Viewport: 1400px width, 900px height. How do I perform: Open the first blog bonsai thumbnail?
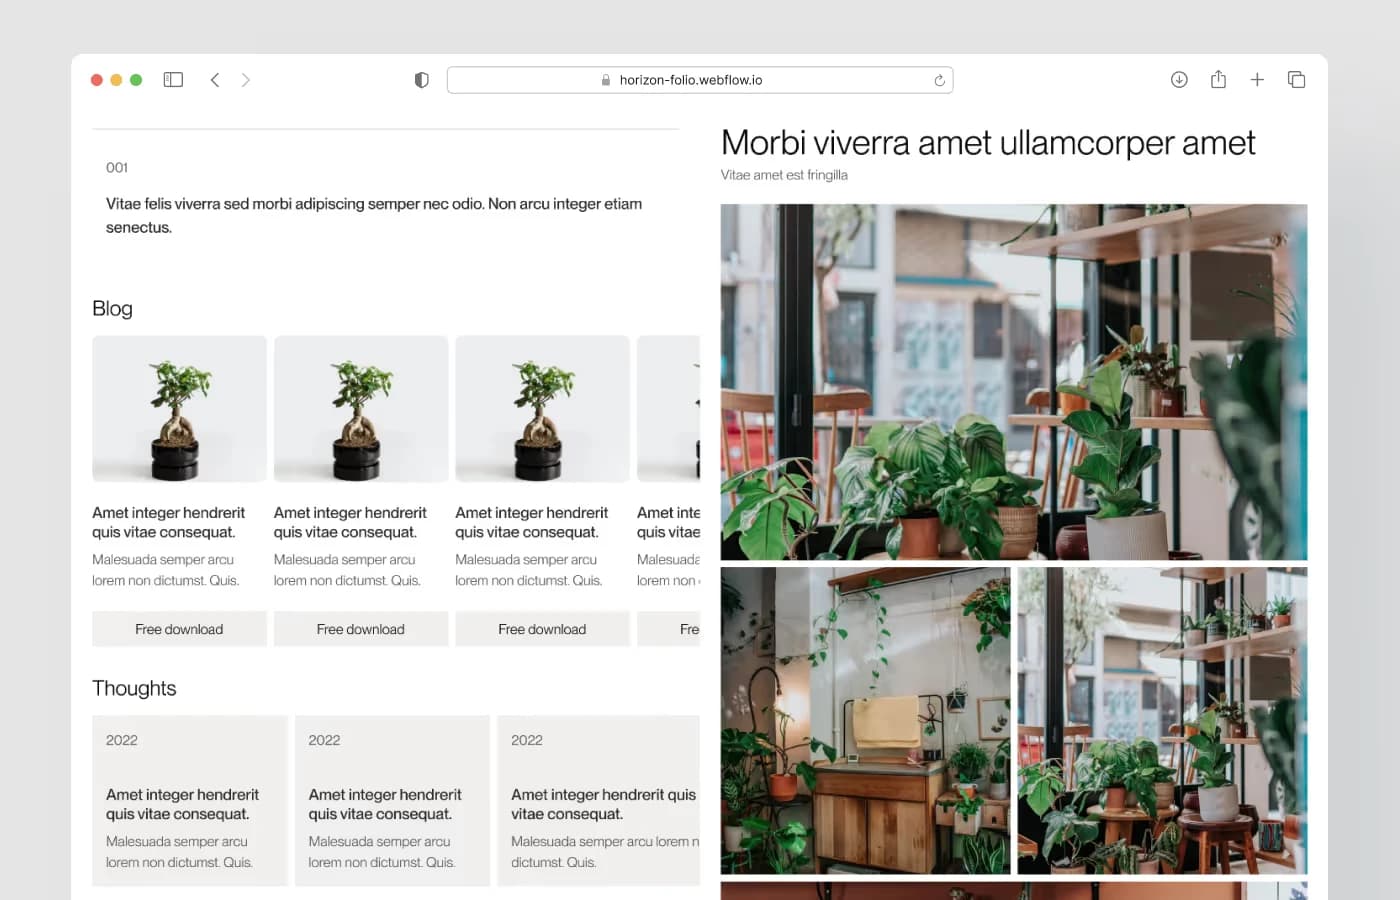pyautogui.click(x=179, y=409)
